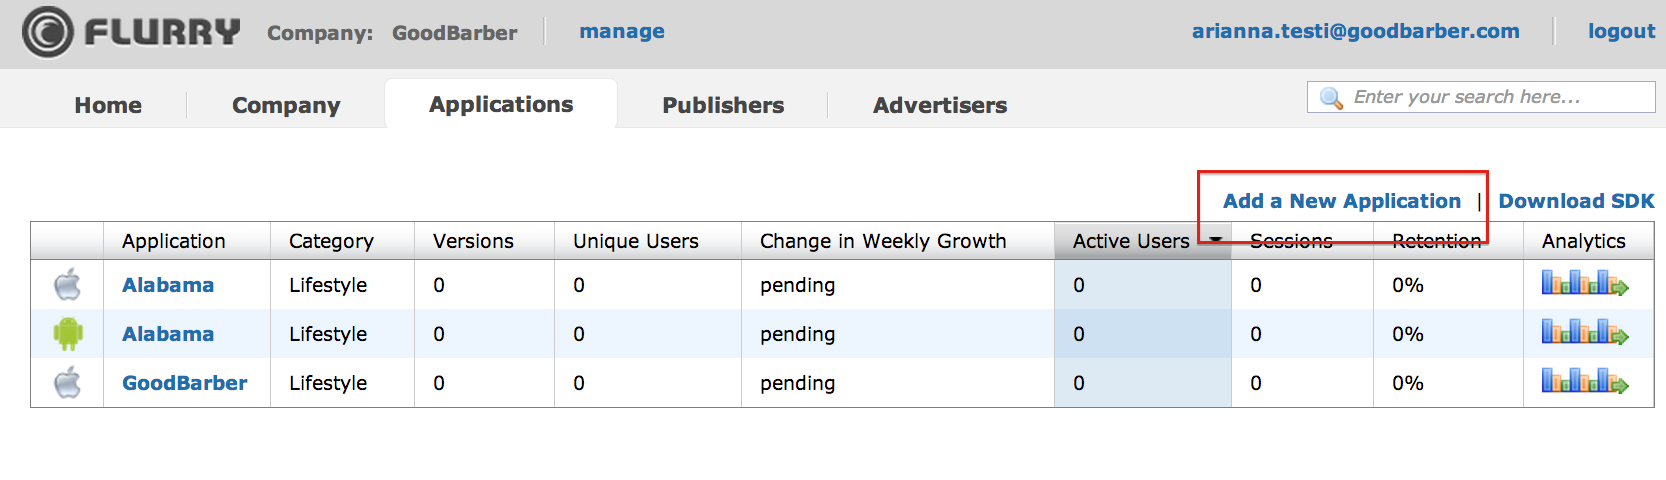Open the Company tab
The width and height of the screenshot is (1666, 480).
286,105
